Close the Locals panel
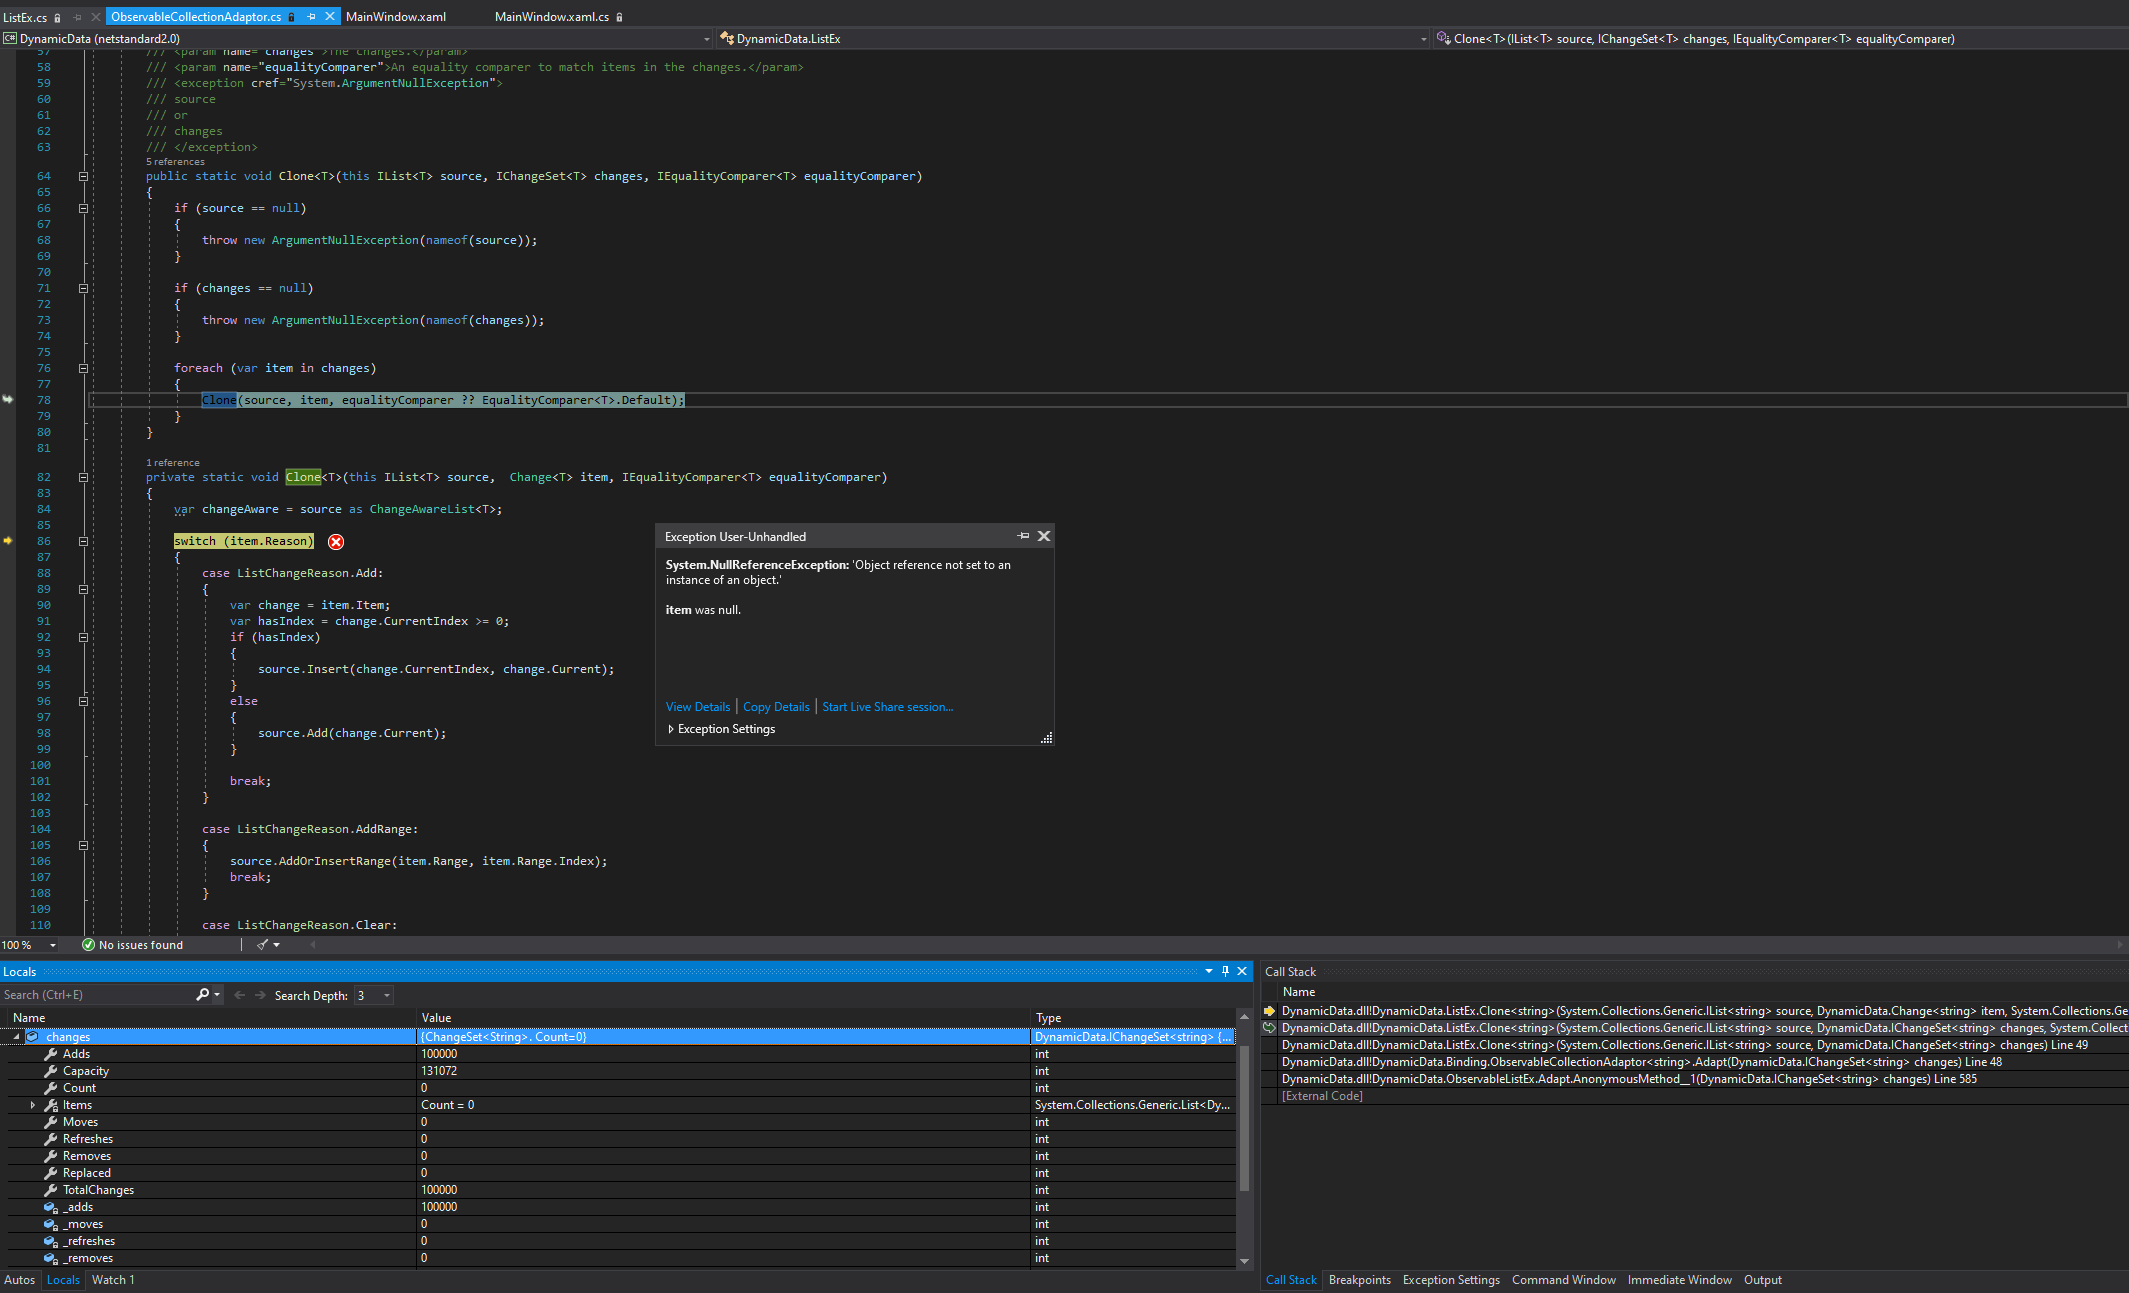 coord(1242,971)
